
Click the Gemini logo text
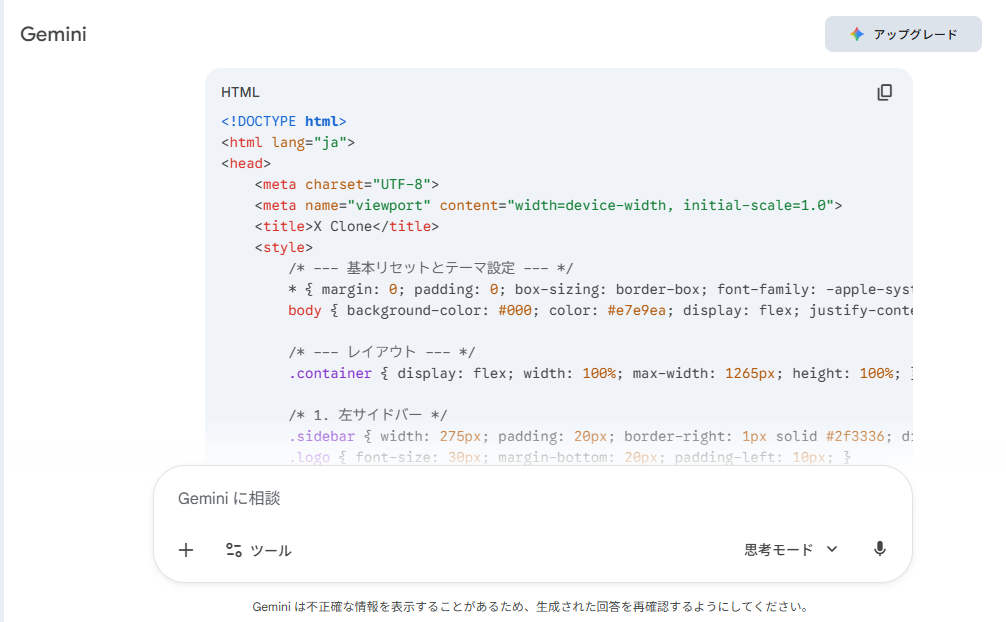(x=54, y=34)
